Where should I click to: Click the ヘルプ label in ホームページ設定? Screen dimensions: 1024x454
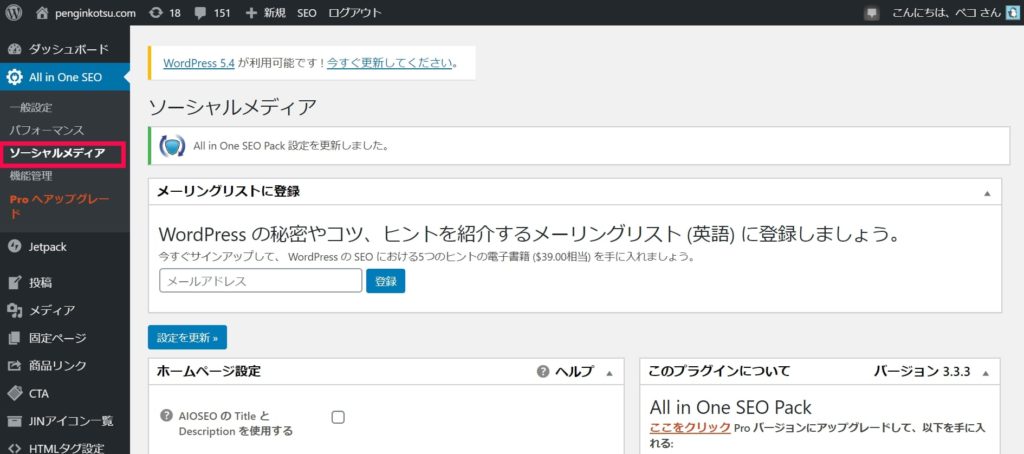(x=575, y=372)
